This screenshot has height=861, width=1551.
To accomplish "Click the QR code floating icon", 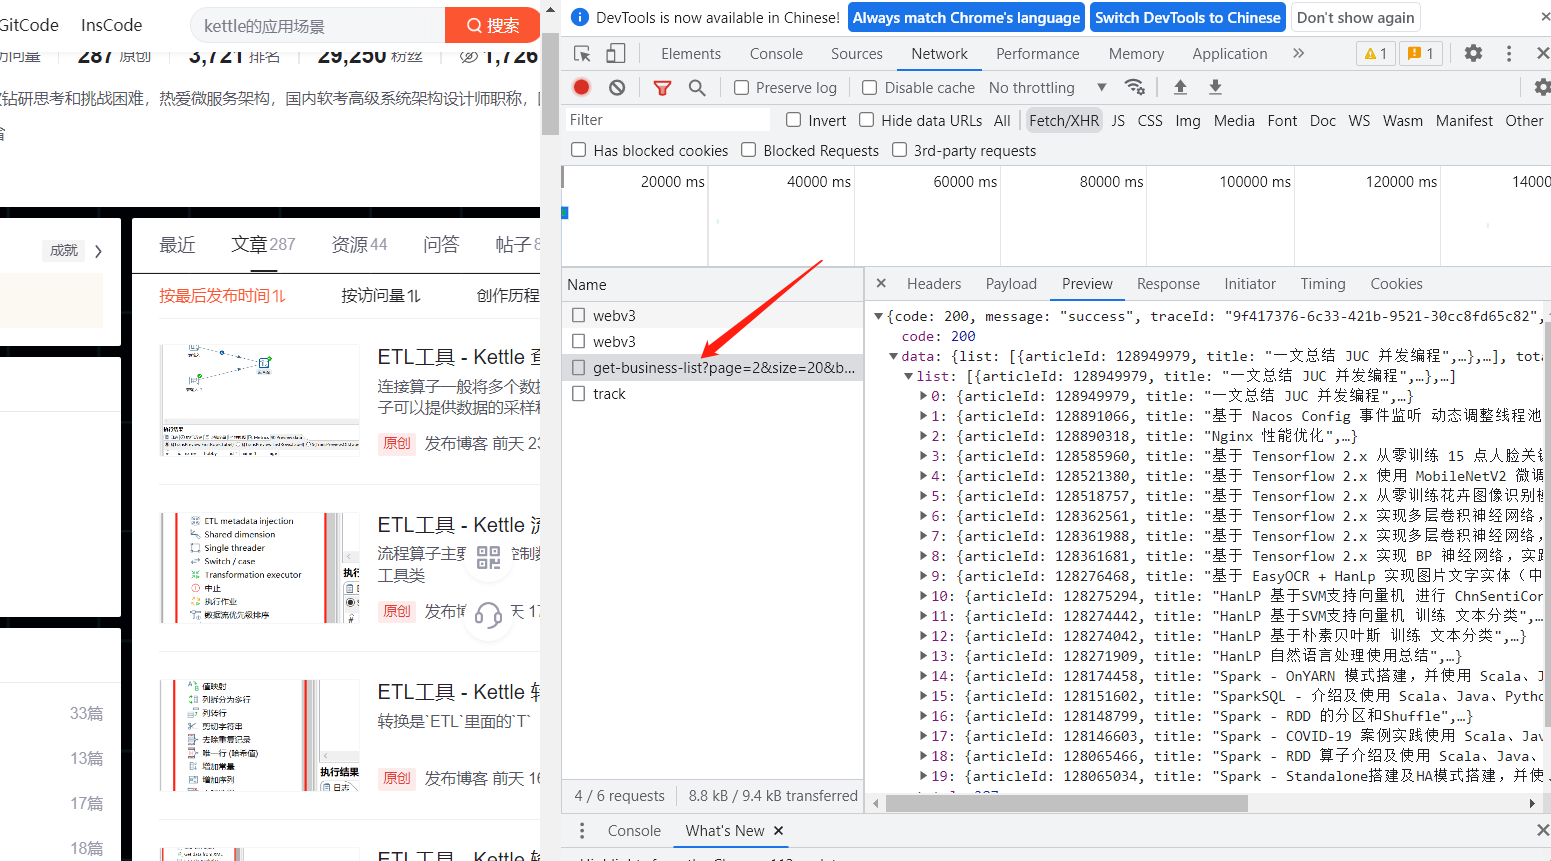I will pyautogui.click(x=488, y=557).
